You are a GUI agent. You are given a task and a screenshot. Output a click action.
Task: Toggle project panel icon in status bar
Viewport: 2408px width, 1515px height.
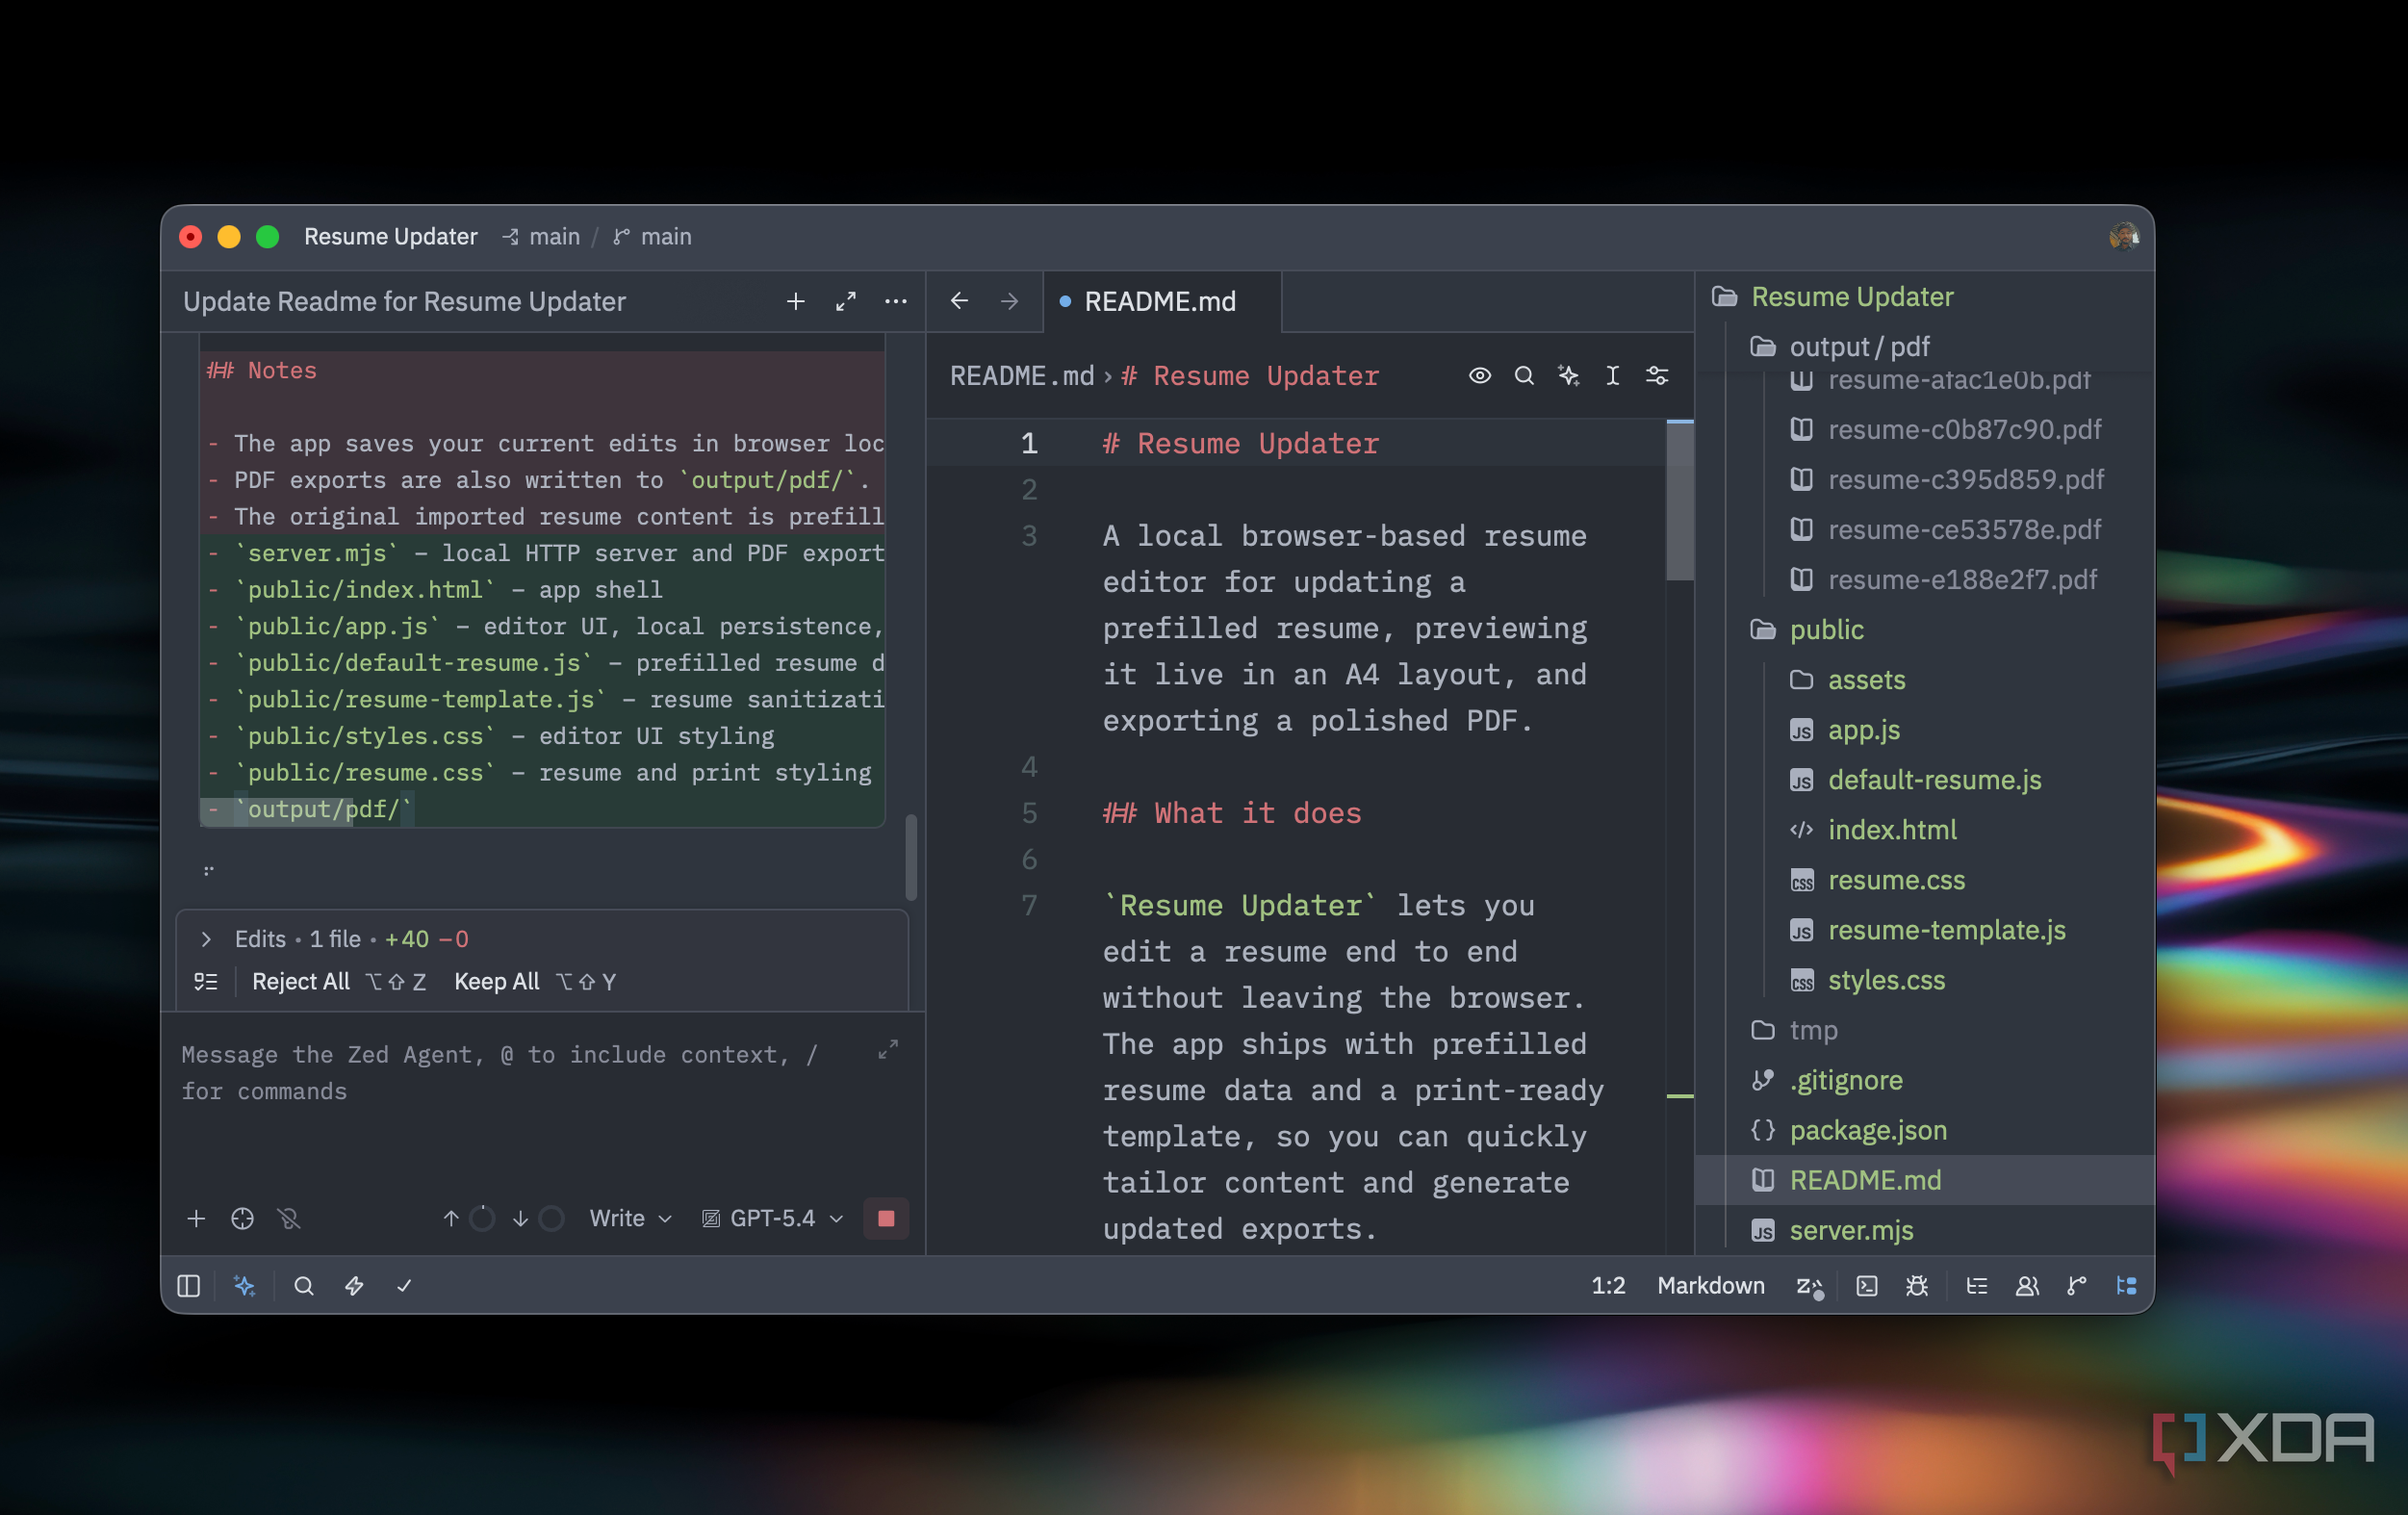[x=2126, y=1285]
